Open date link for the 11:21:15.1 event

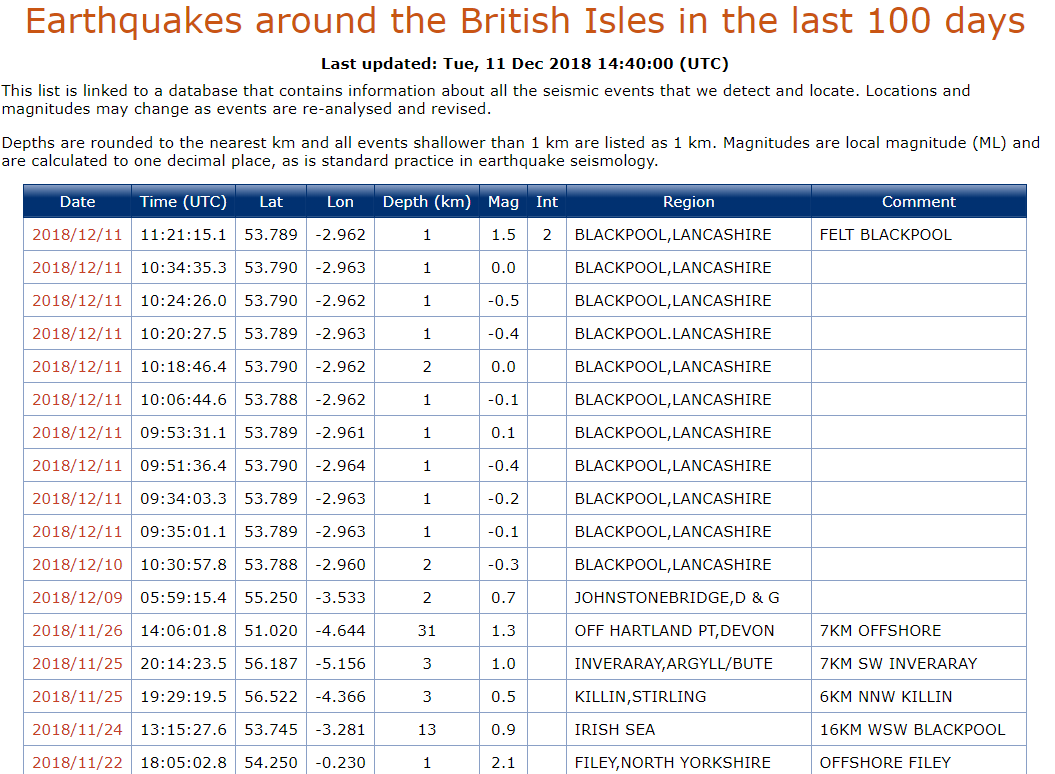[77, 235]
